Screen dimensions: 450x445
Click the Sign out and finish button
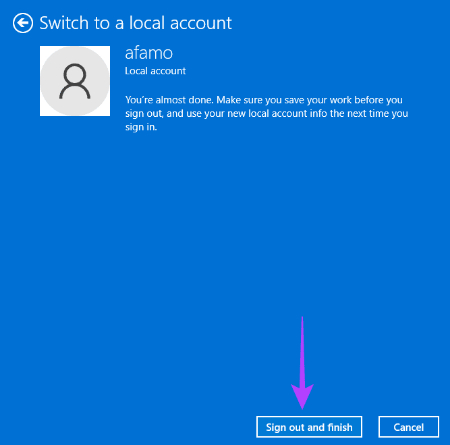[309, 427]
